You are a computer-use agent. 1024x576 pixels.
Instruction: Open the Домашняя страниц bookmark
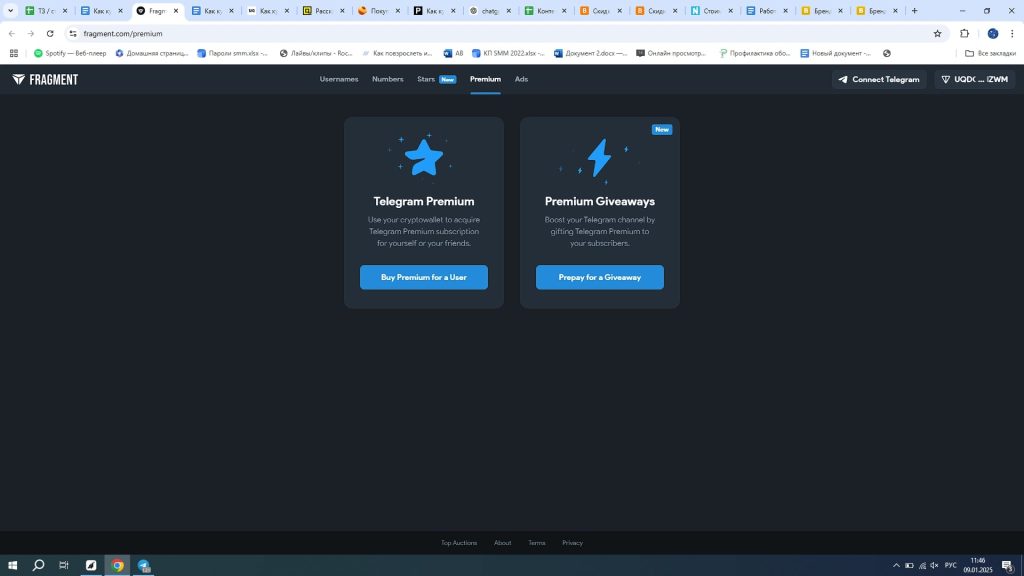[152, 54]
